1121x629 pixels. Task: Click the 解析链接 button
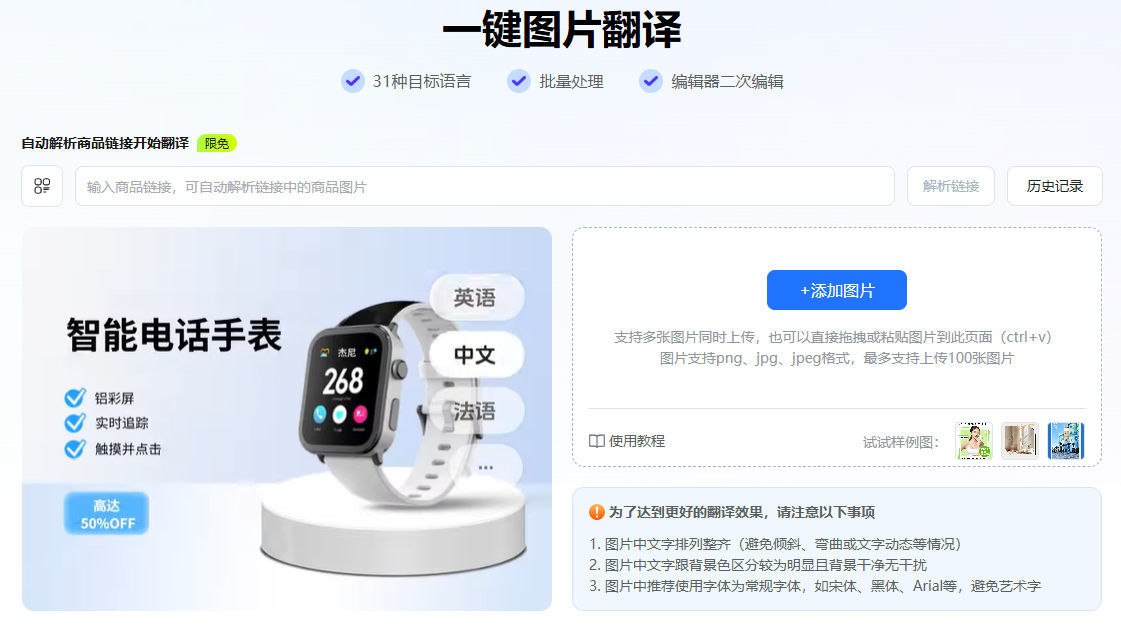click(951, 187)
